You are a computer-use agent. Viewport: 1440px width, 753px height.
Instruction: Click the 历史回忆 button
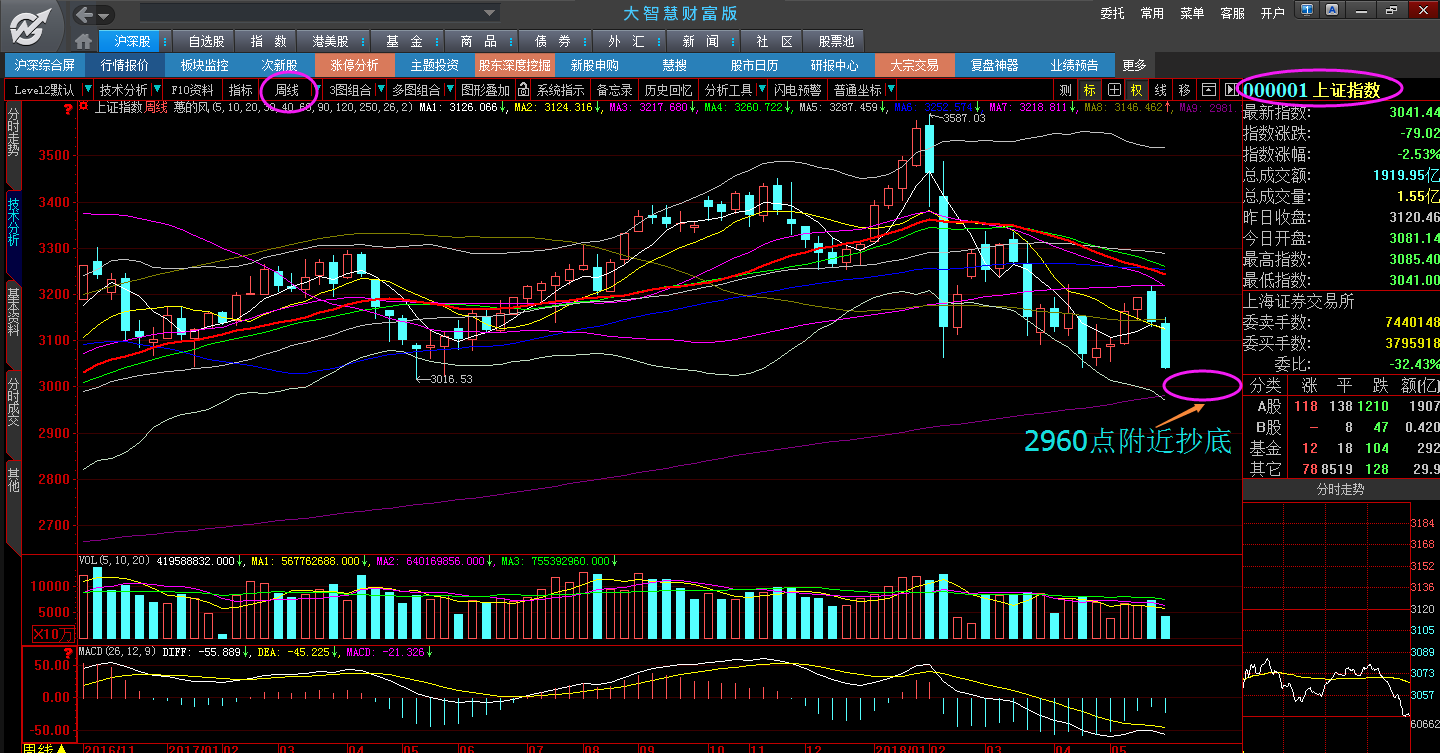pos(668,90)
